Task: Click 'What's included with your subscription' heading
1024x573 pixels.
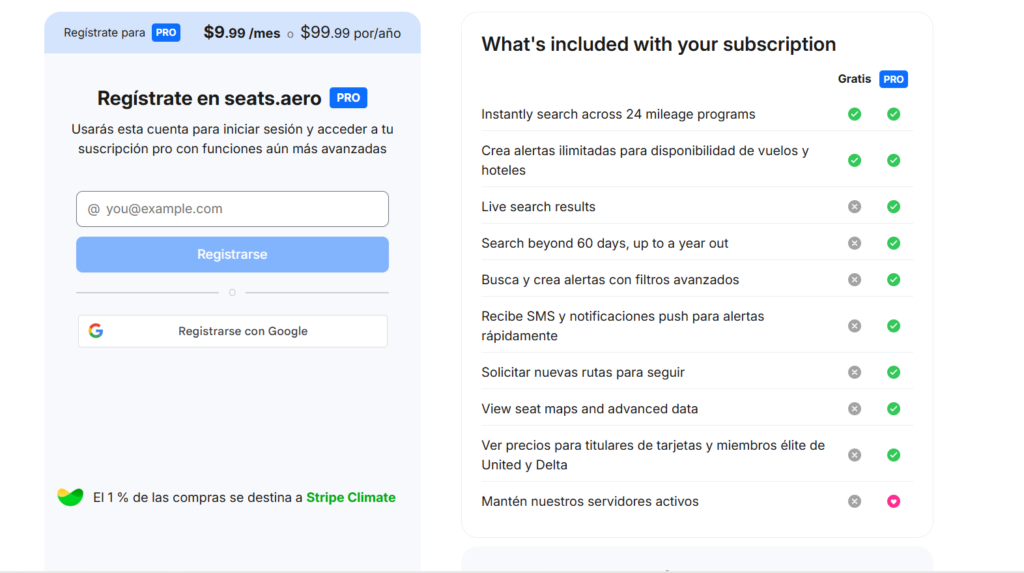Action: click(658, 44)
